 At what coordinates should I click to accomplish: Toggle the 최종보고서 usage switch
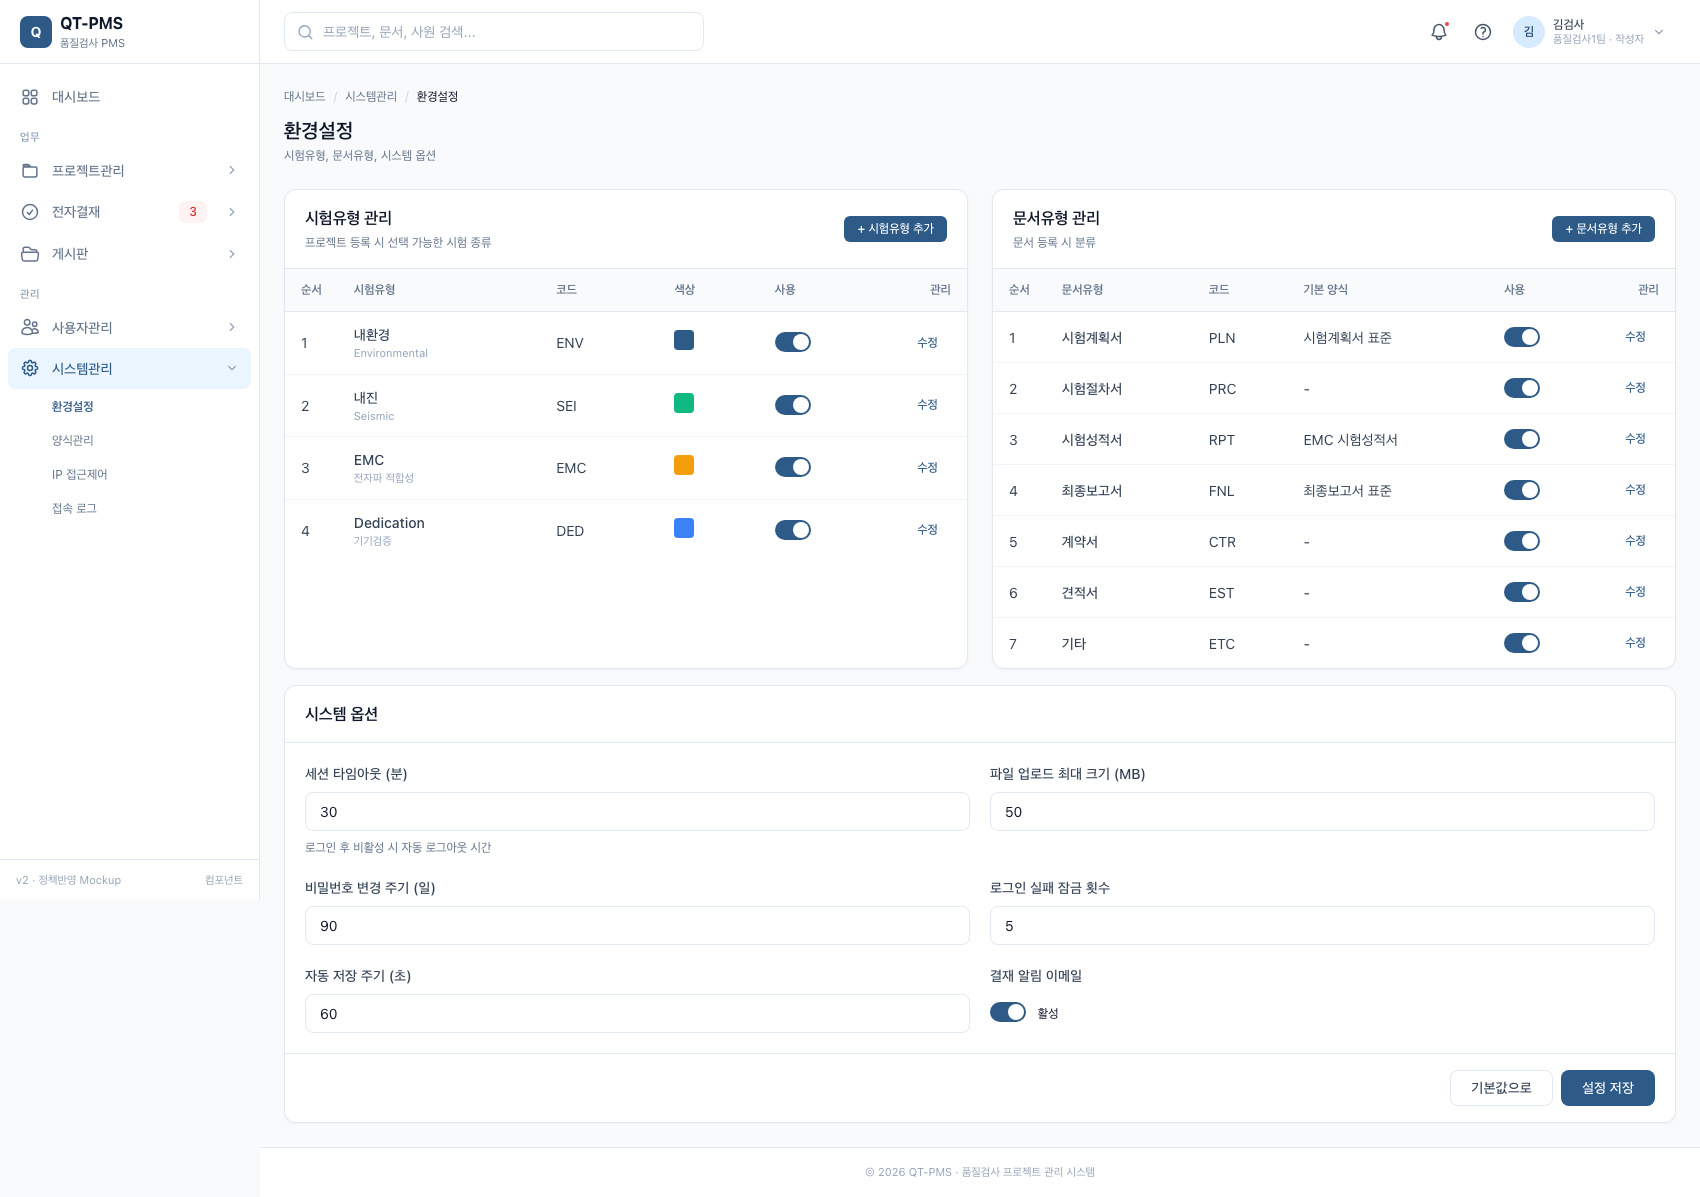pyautogui.click(x=1522, y=490)
